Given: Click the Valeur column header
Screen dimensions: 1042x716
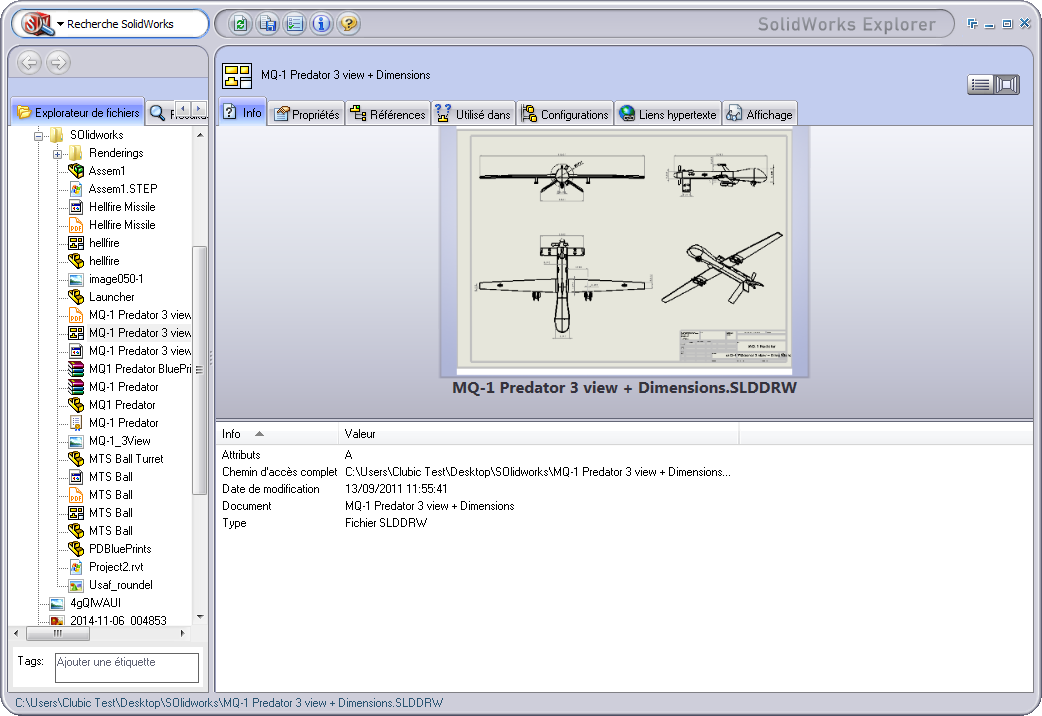Looking at the screenshot, I should (x=538, y=434).
